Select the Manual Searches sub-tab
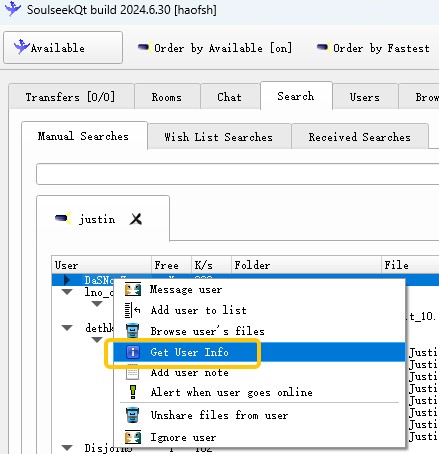 pos(84,136)
